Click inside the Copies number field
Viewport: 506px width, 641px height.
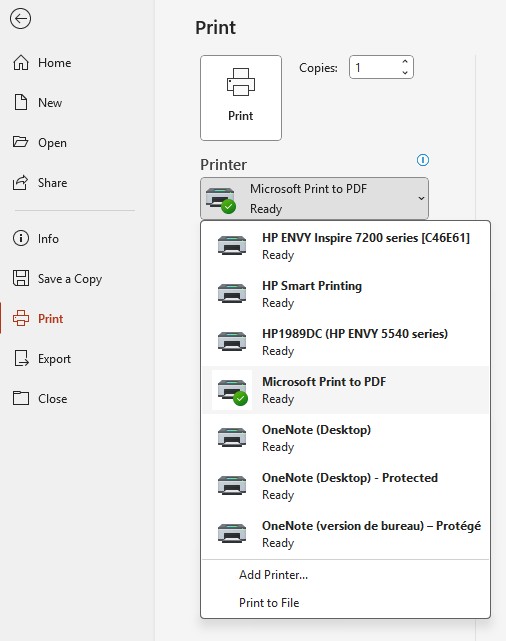coord(375,67)
